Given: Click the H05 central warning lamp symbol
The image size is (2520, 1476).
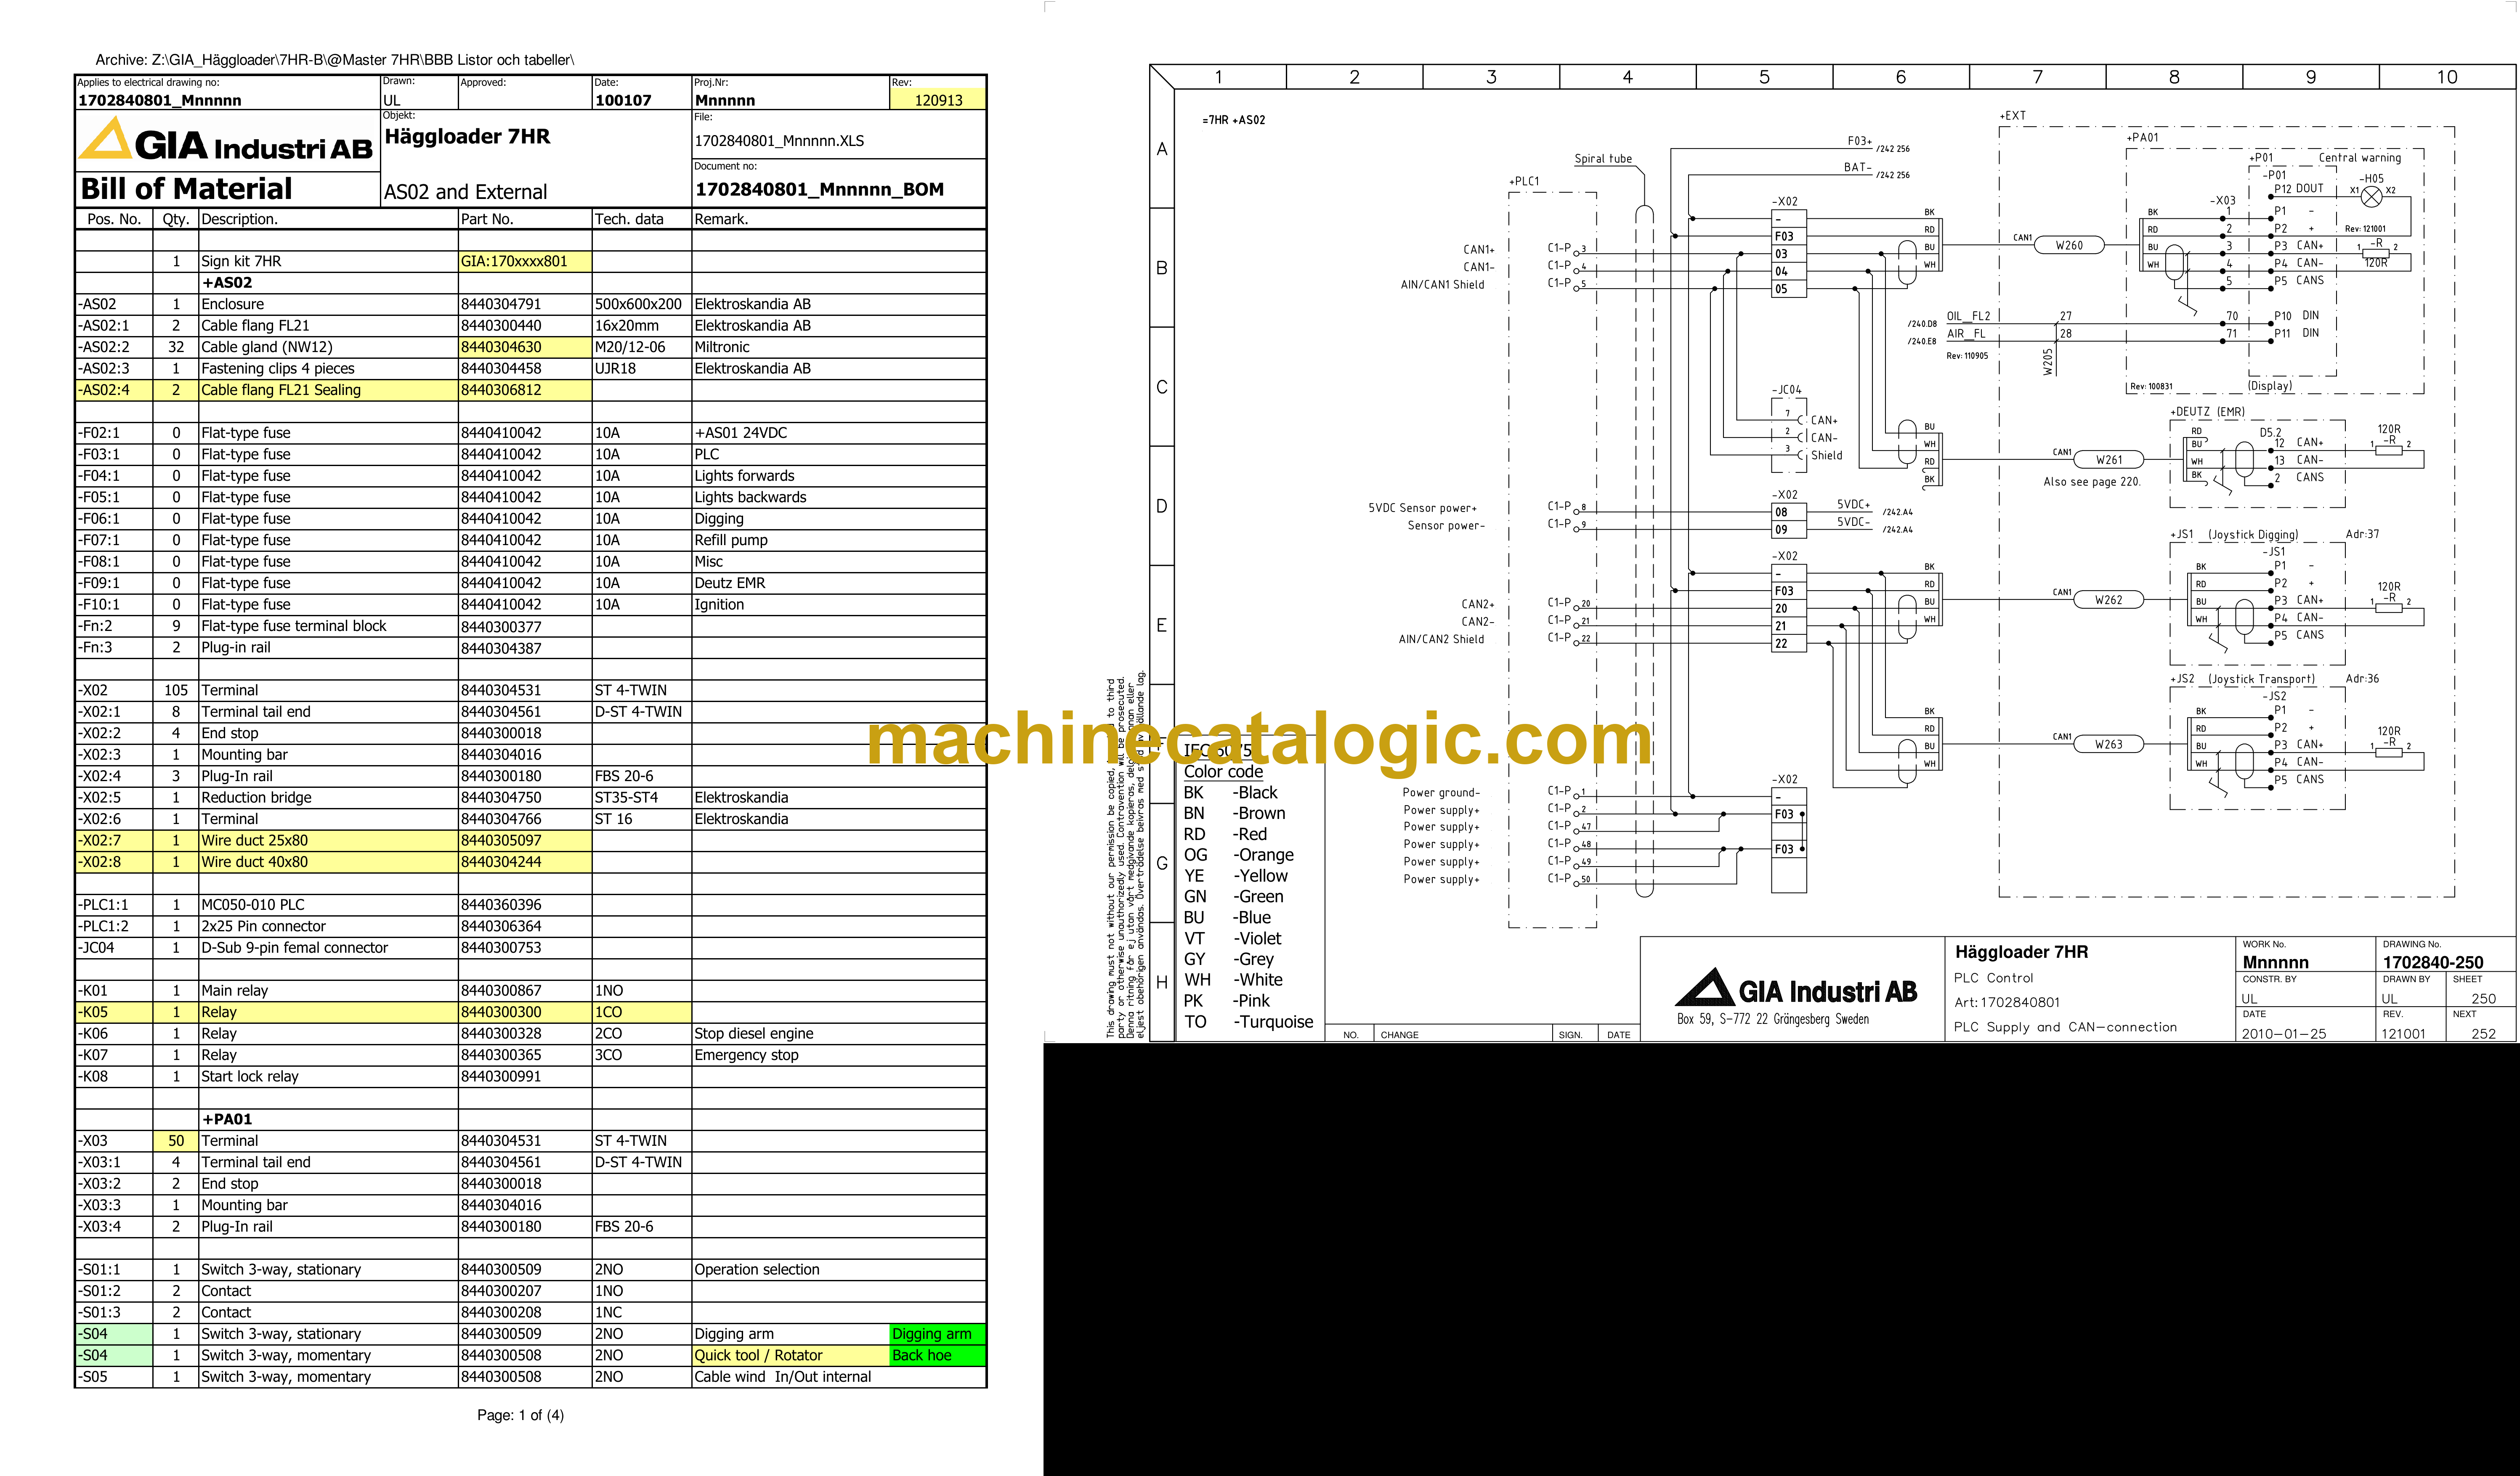Looking at the screenshot, I should (2371, 197).
